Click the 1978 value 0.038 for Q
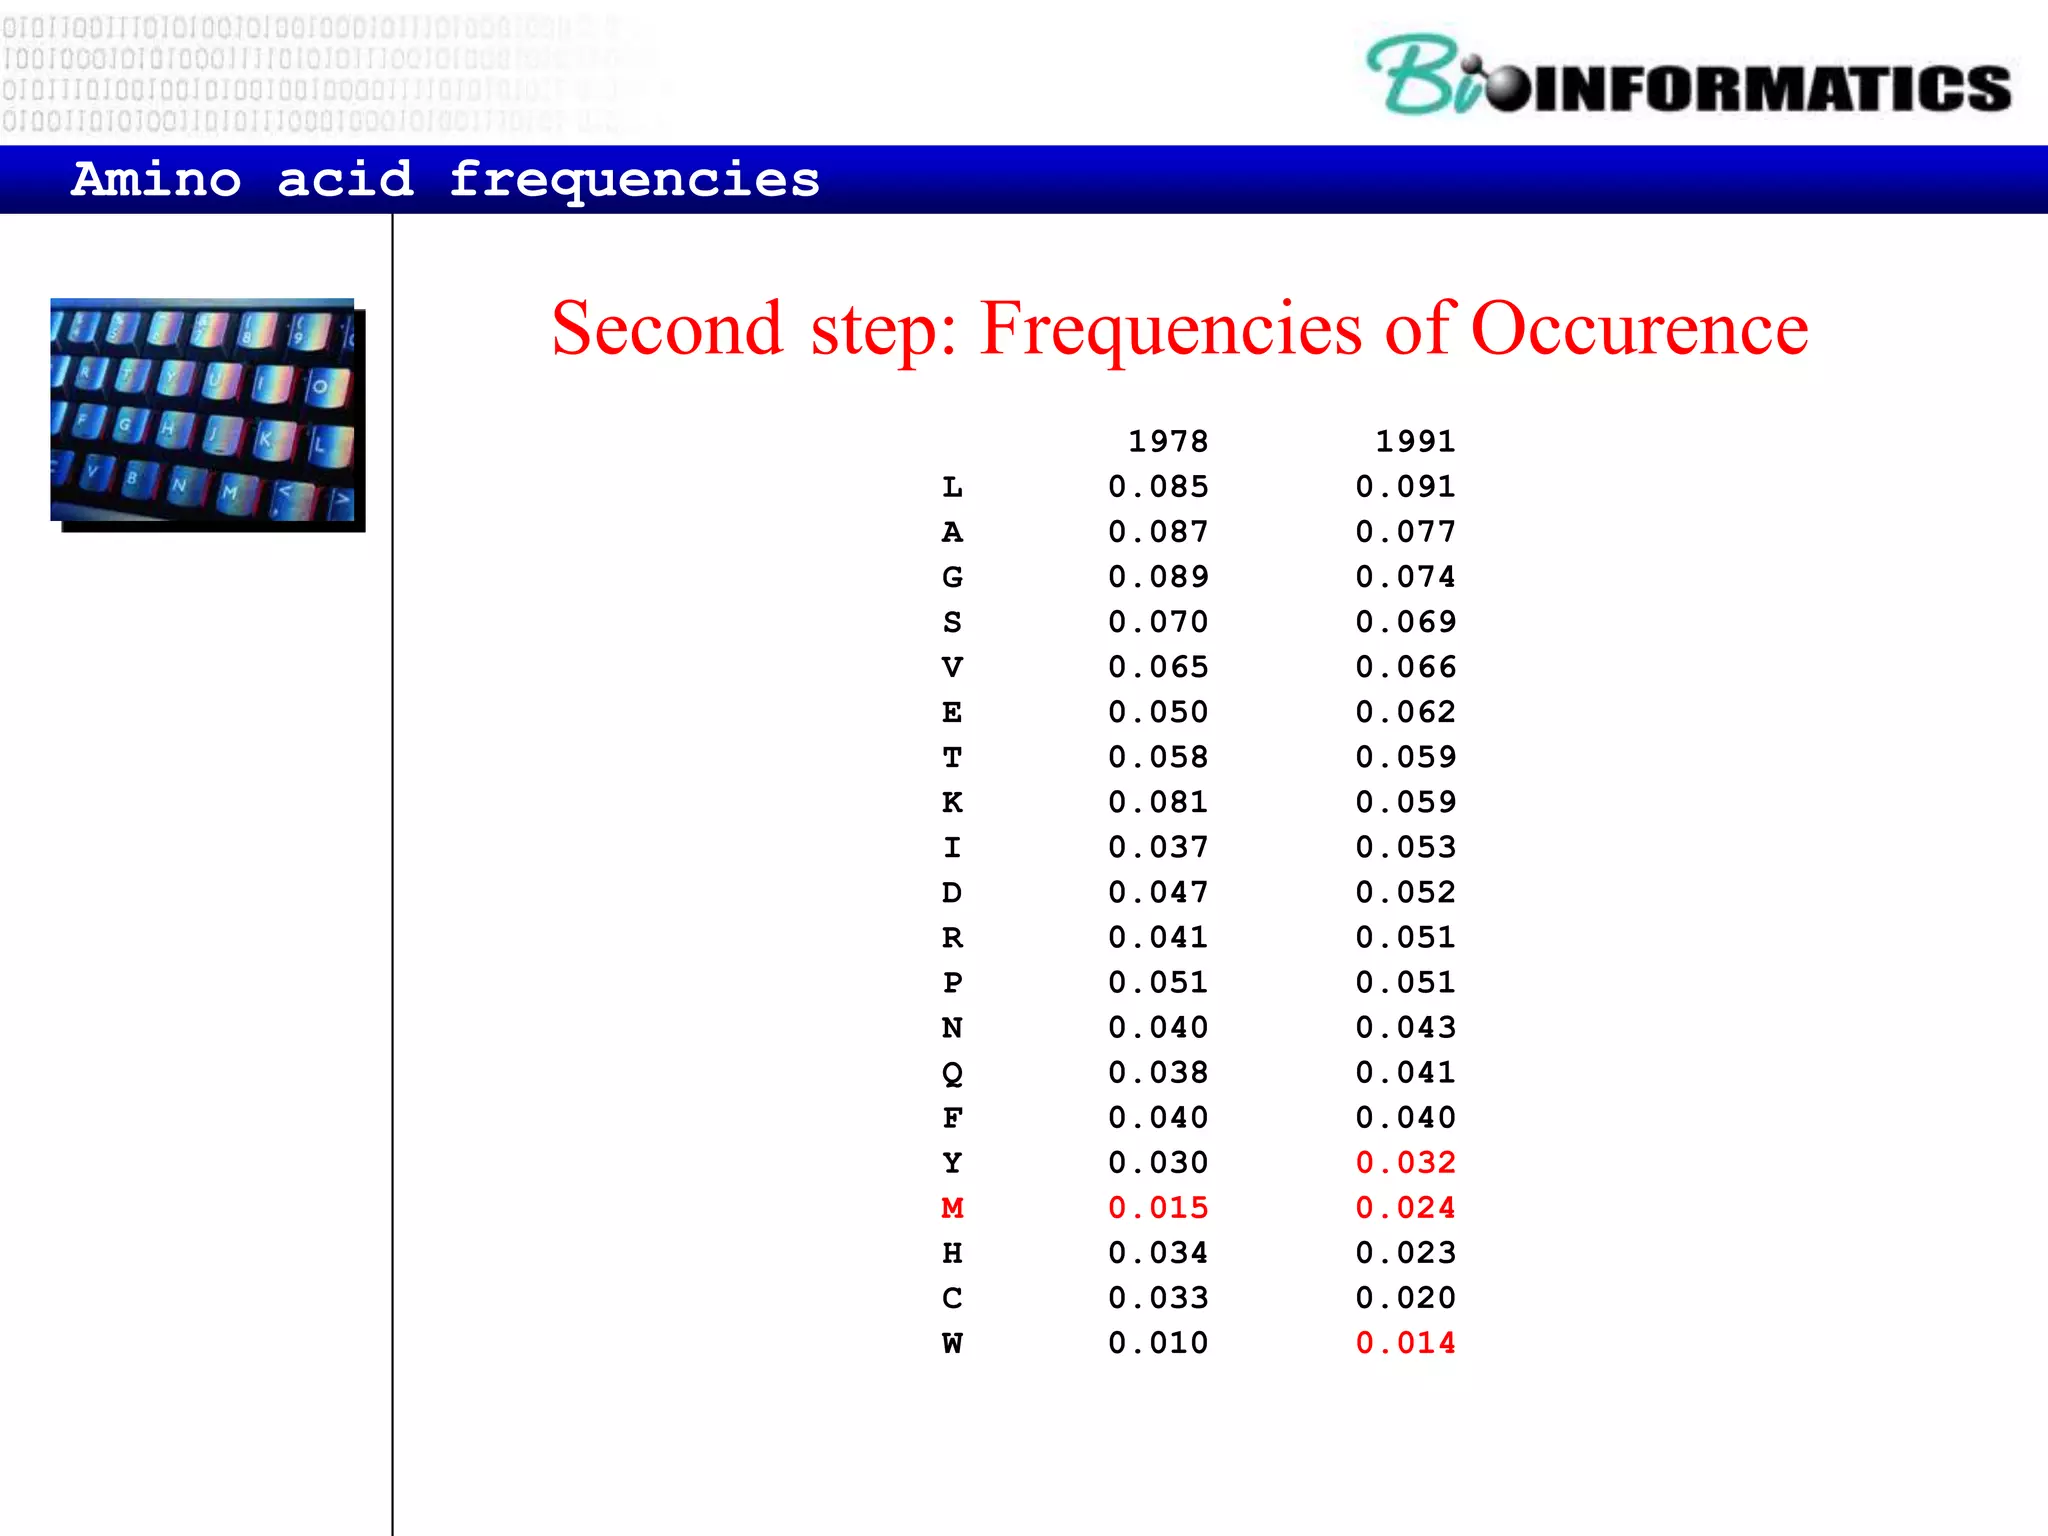 pos(1158,1072)
